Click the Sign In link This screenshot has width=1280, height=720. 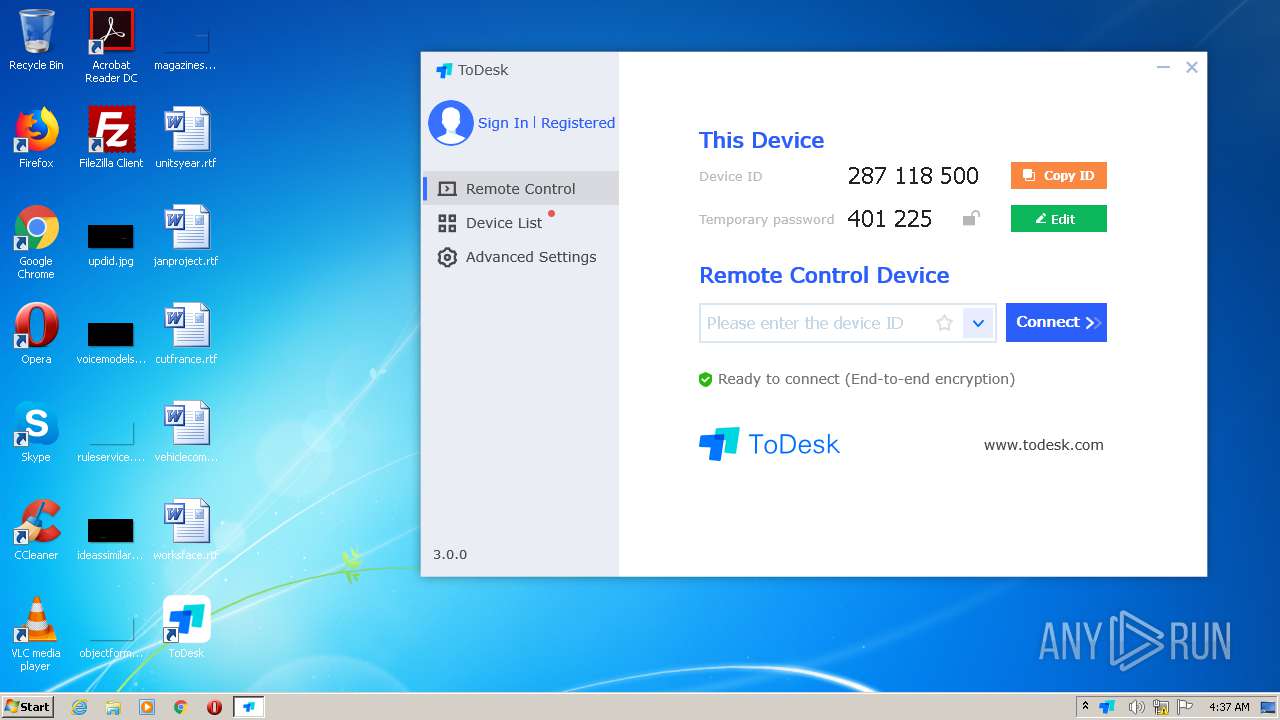point(503,123)
